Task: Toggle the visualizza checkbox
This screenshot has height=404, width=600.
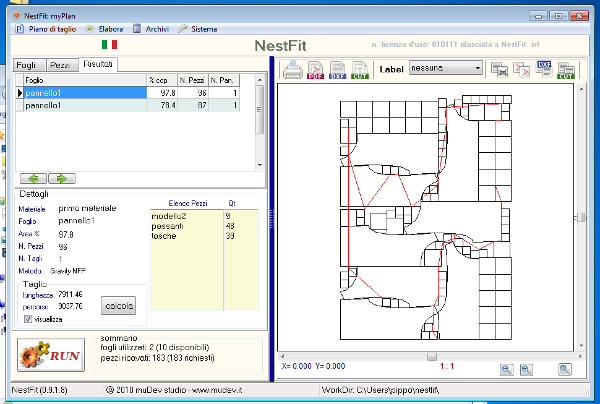Action: tap(28, 319)
